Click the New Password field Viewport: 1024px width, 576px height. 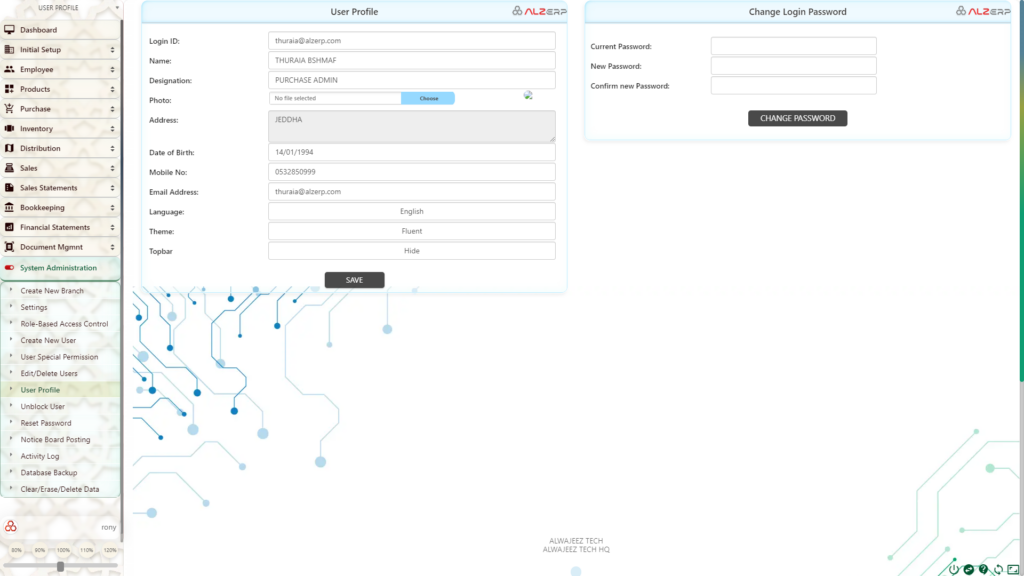click(793, 65)
